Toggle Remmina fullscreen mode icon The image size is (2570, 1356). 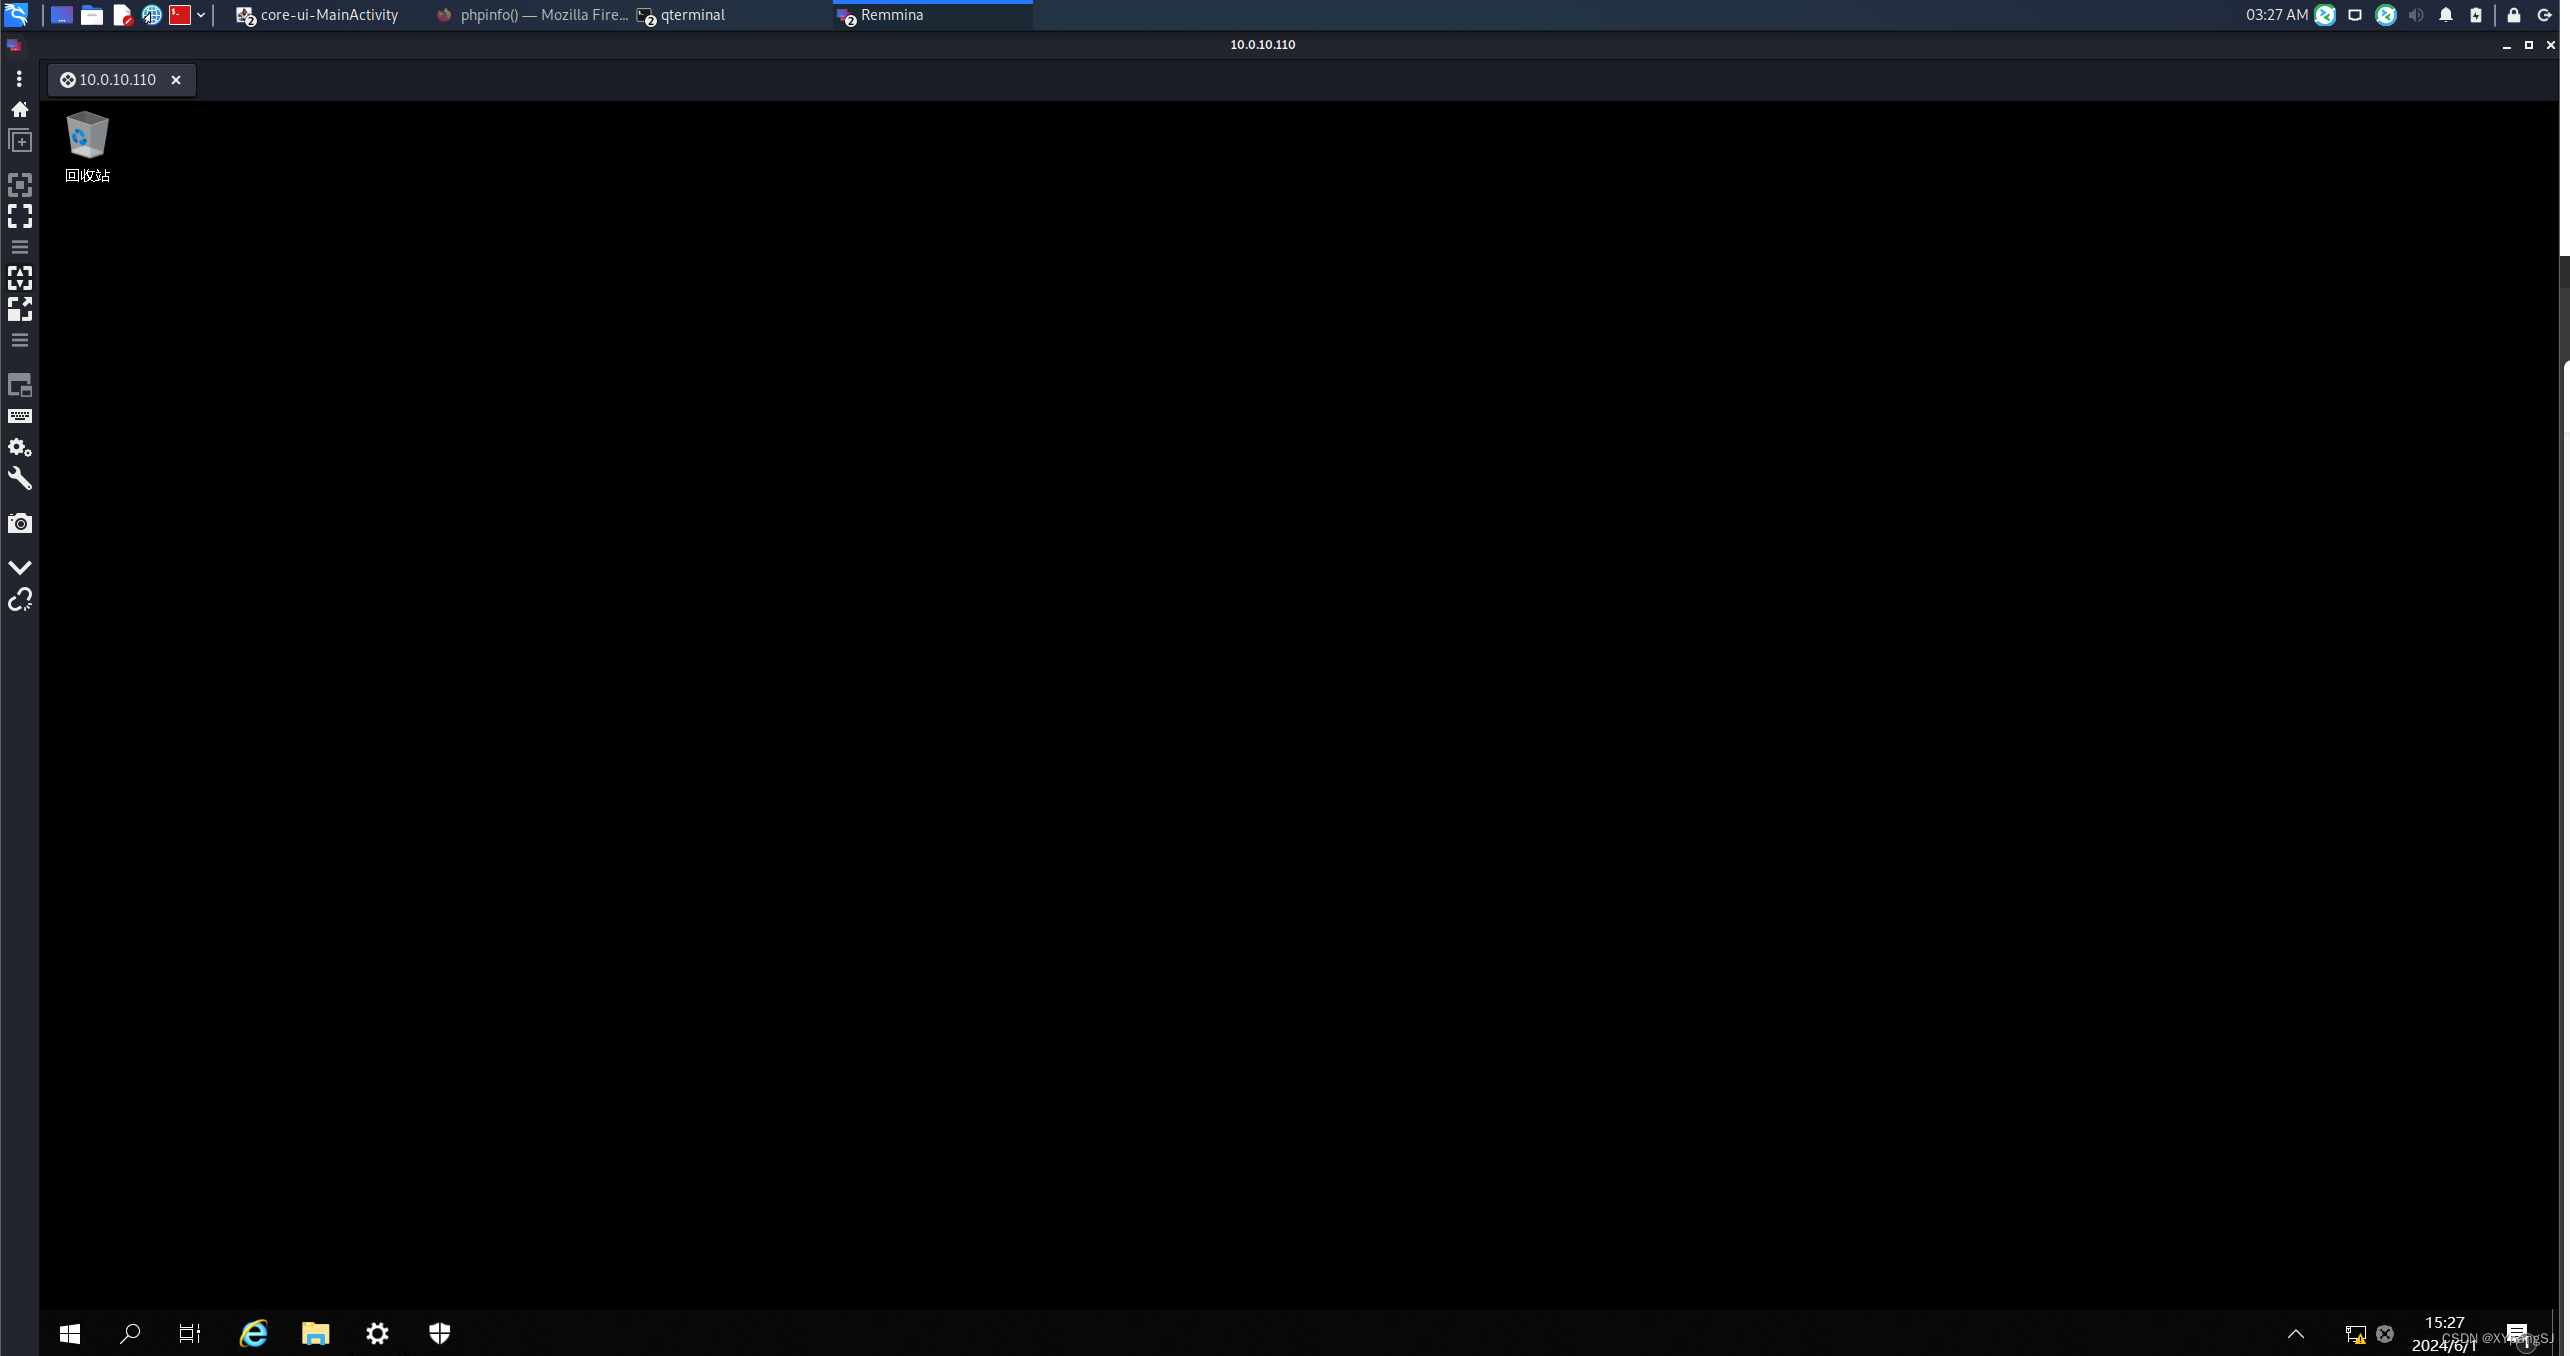(x=19, y=216)
